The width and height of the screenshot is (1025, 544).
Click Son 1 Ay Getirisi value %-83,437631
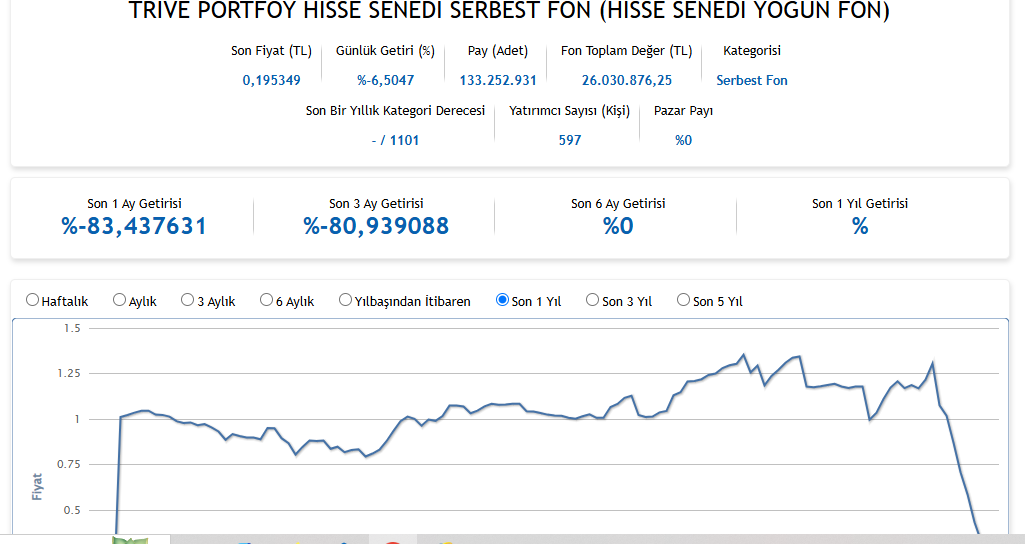pos(134,226)
